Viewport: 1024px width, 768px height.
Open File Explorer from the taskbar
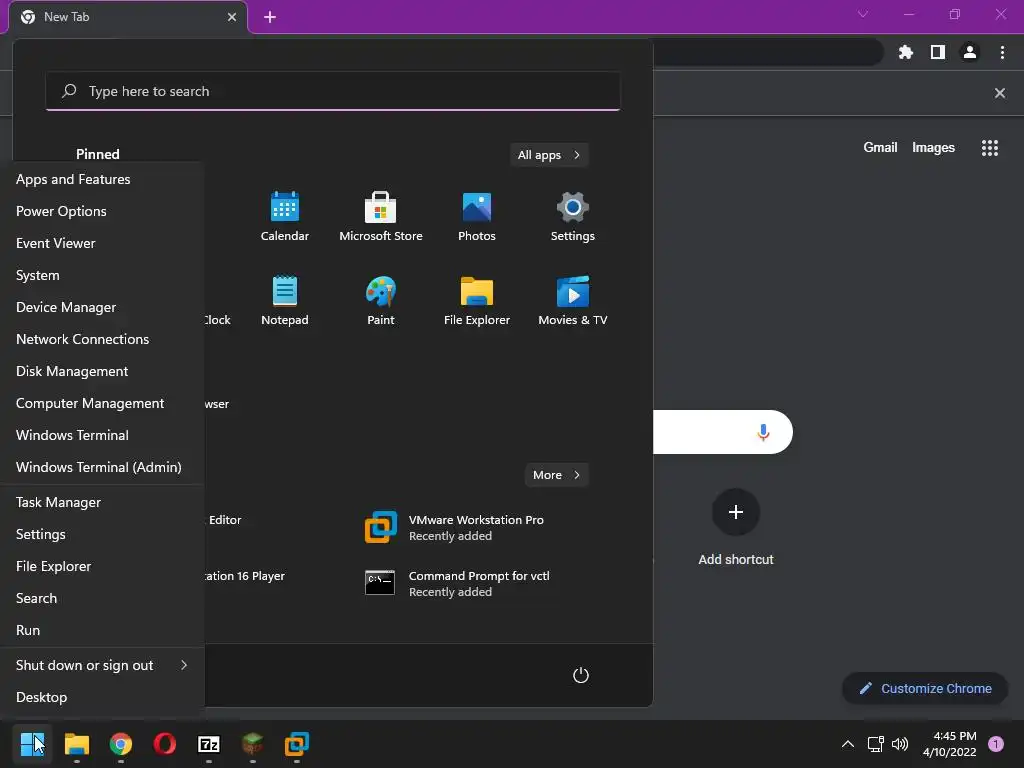76,744
